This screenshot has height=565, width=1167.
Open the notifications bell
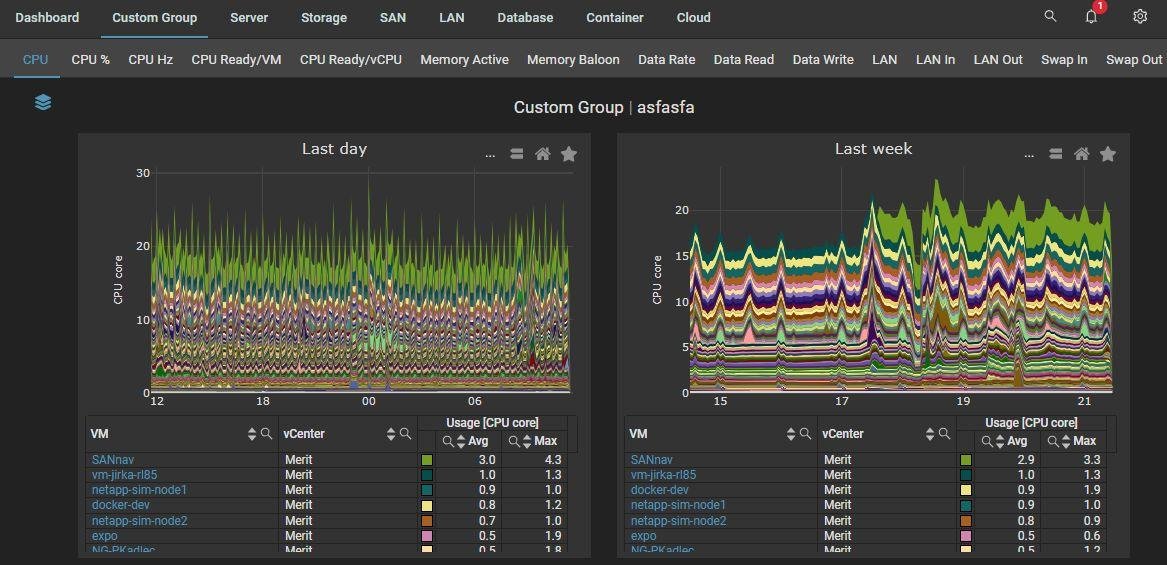pyautogui.click(x=1091, y=17)
